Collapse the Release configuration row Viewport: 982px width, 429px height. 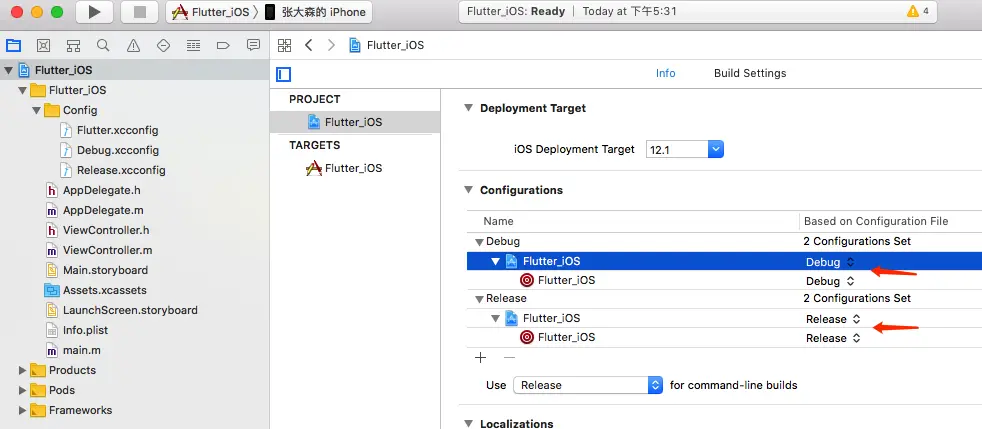[x=479, y=299]
